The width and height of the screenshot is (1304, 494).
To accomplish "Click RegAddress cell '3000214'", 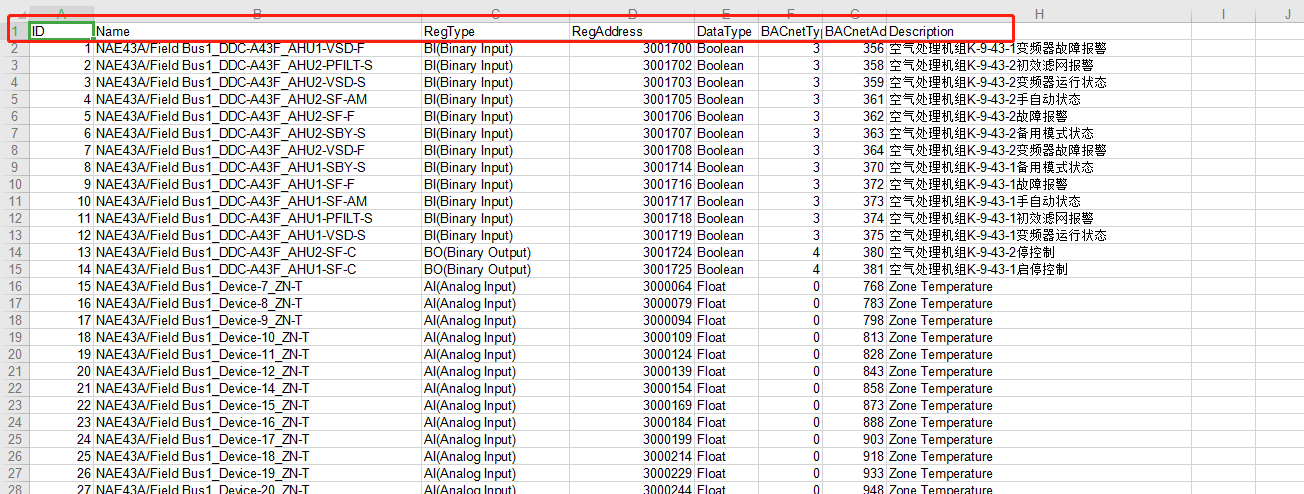I will click(x=632, y=457).
